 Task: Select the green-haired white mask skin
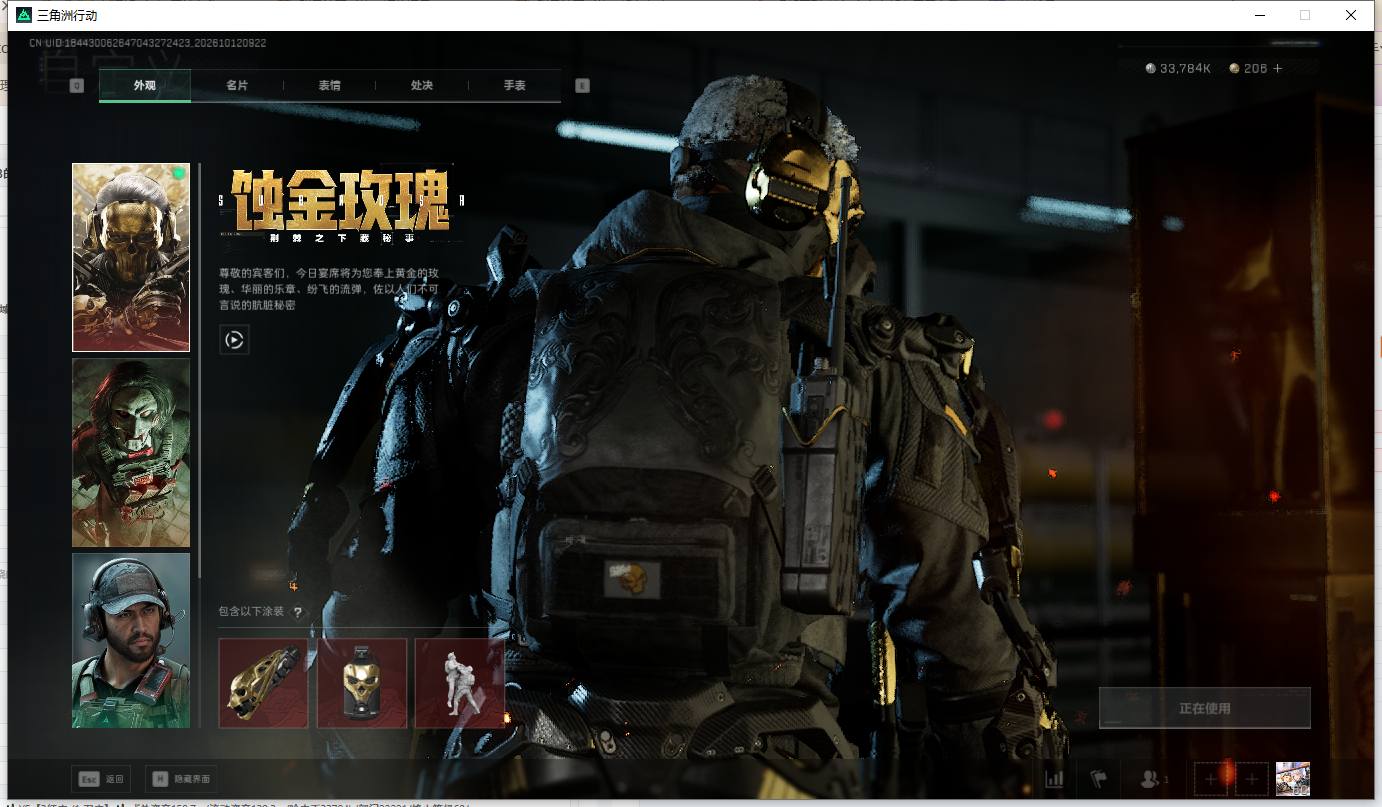click(x=131, y=453)
